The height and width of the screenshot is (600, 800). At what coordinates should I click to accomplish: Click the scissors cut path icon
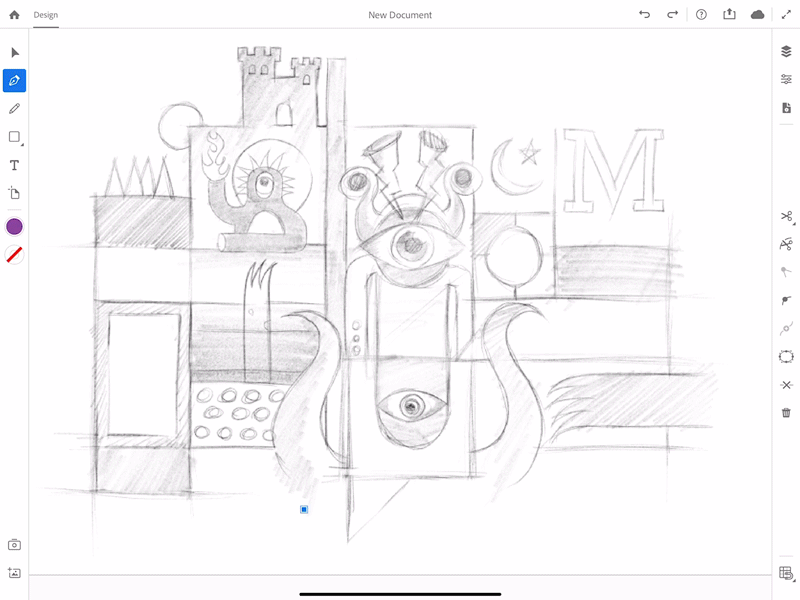786,216
